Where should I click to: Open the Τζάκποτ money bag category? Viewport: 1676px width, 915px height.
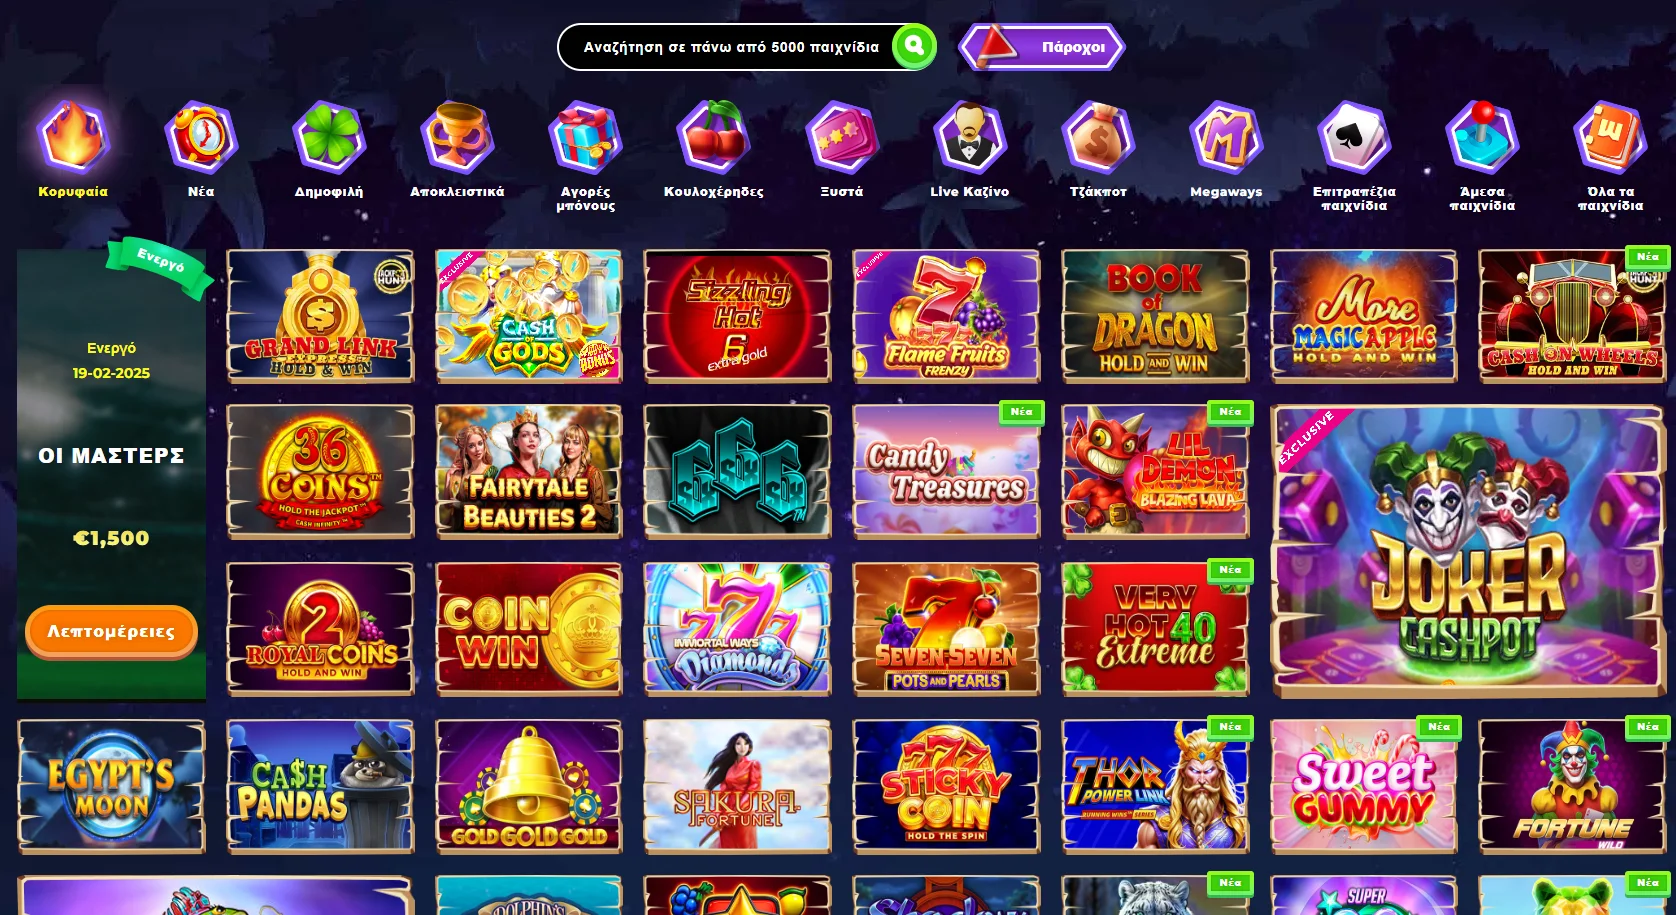click(1097, 137)
